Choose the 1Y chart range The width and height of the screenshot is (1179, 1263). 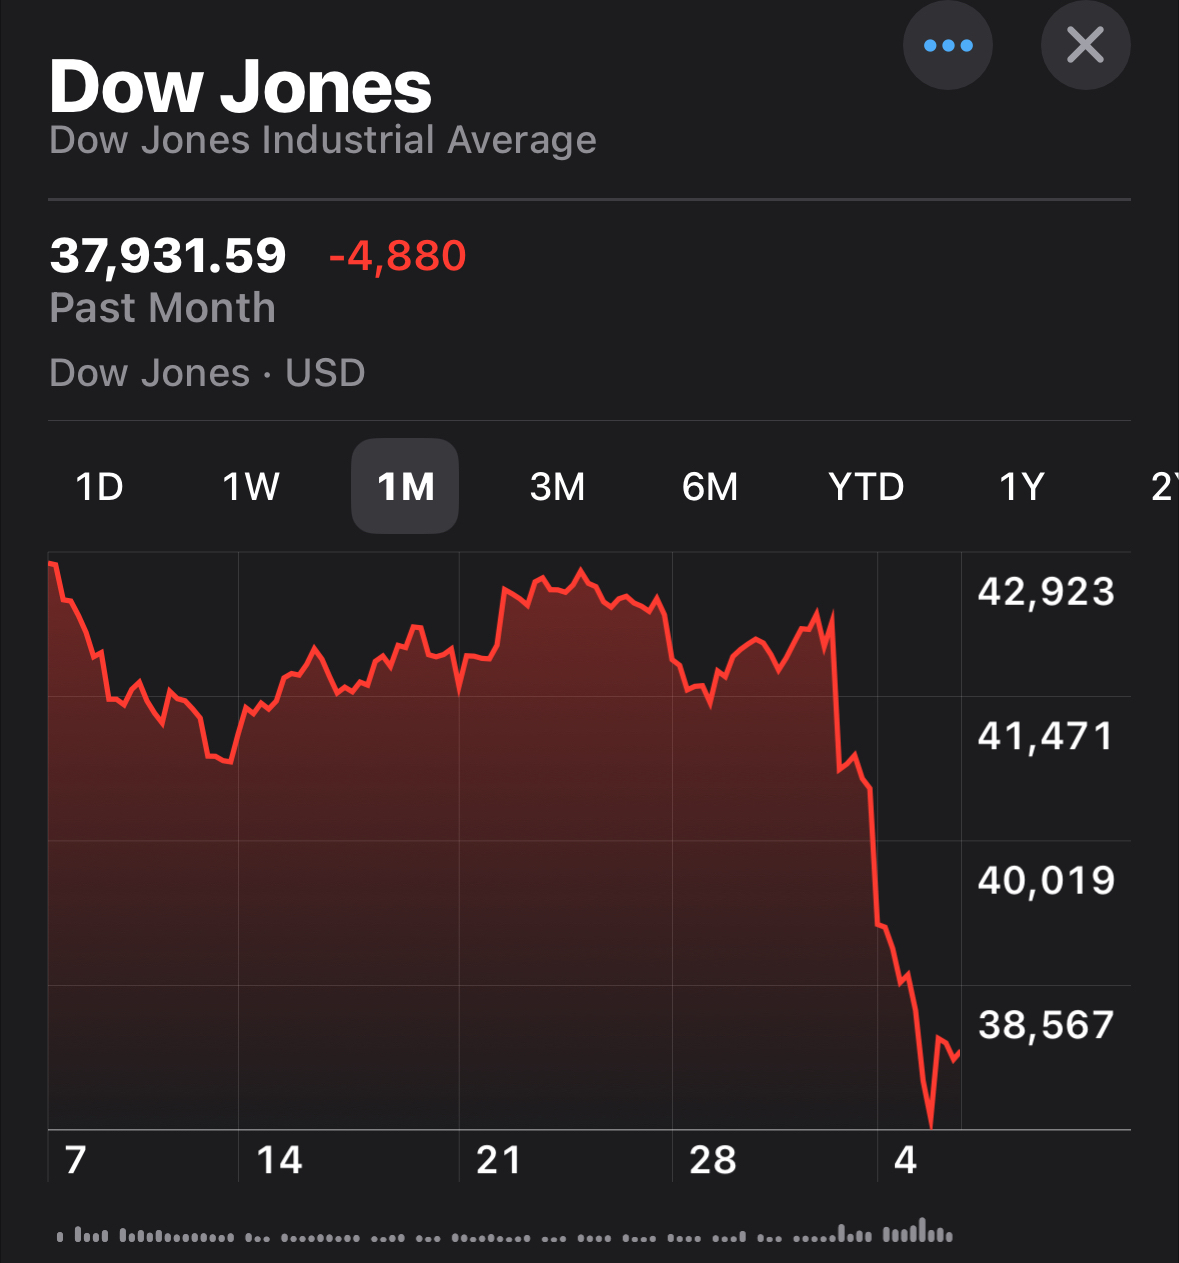click(x=1022, y=487)
